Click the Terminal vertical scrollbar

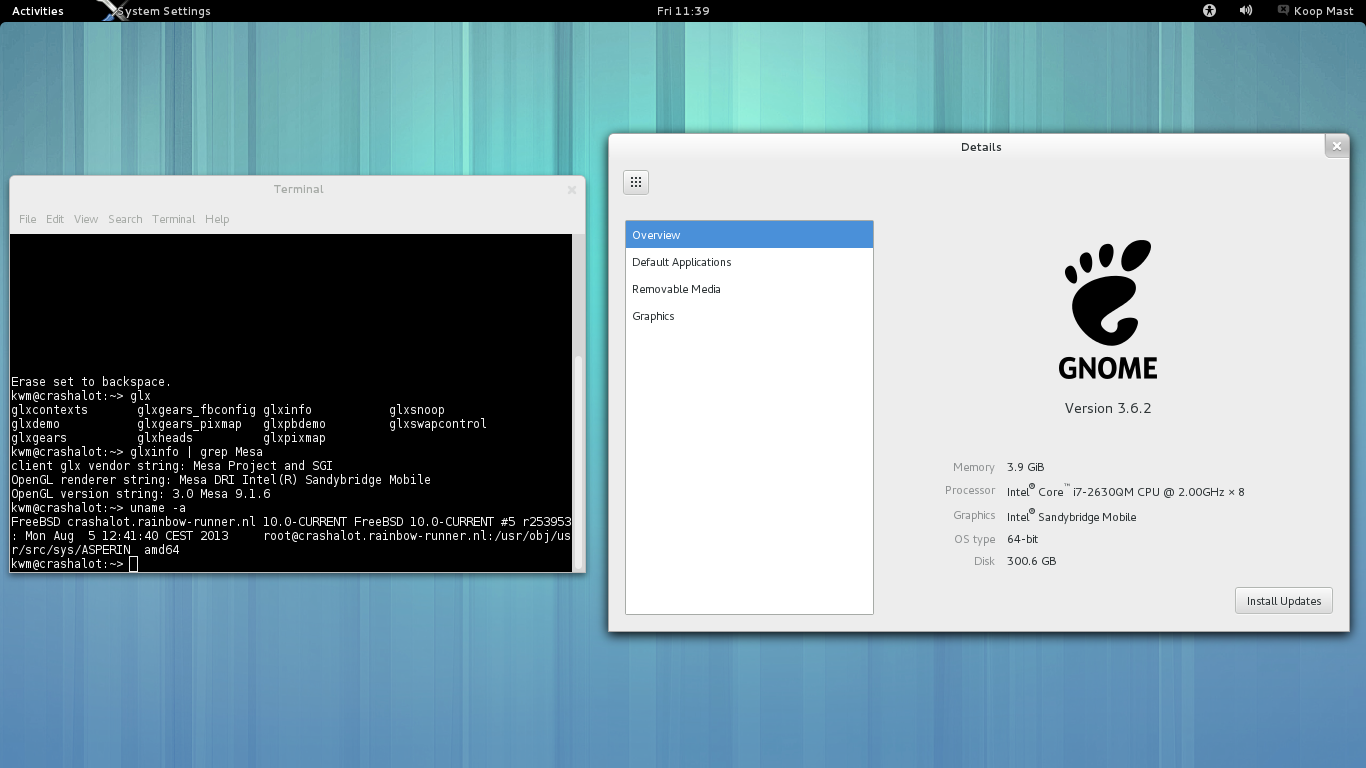[x=577, y=460]
